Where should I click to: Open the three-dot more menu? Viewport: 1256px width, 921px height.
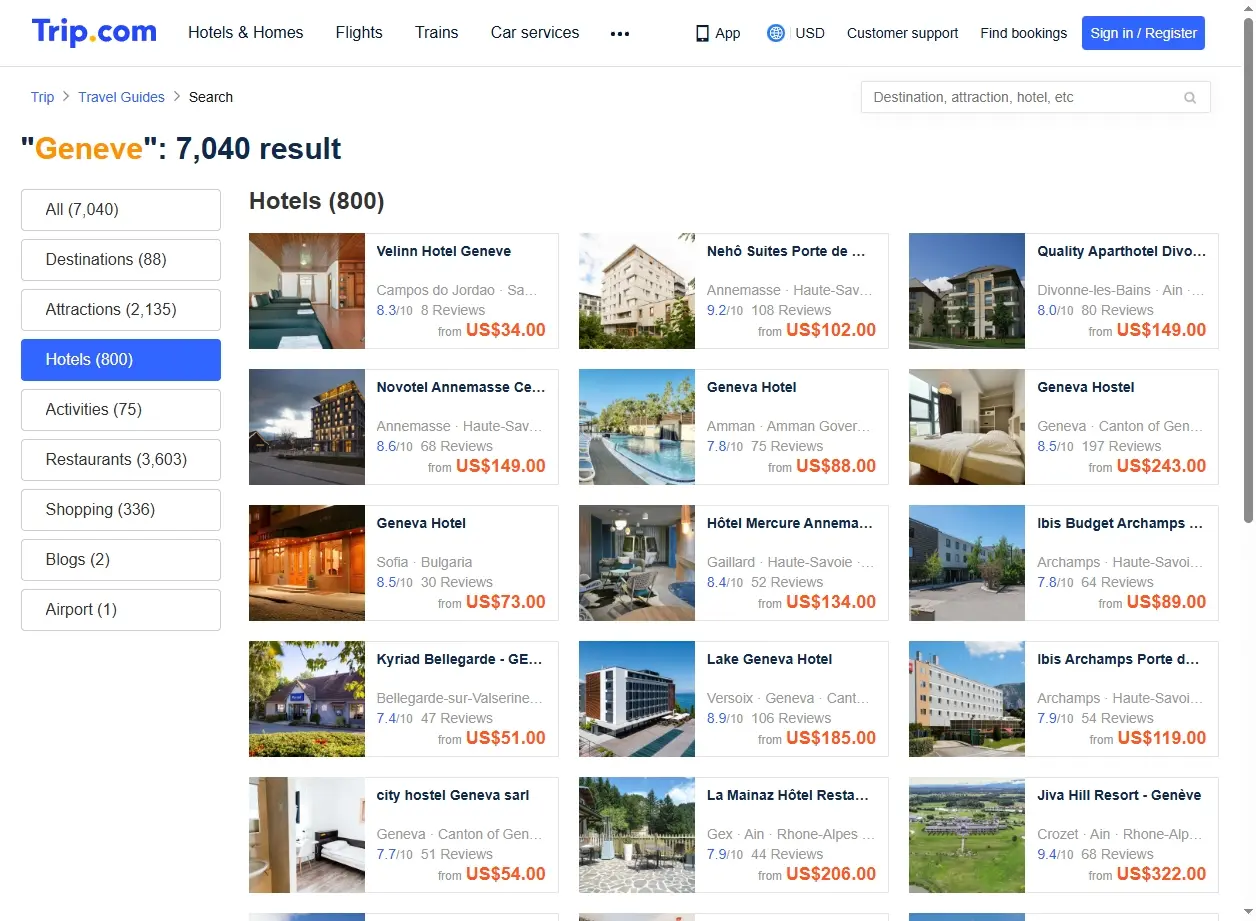point(620,33)
